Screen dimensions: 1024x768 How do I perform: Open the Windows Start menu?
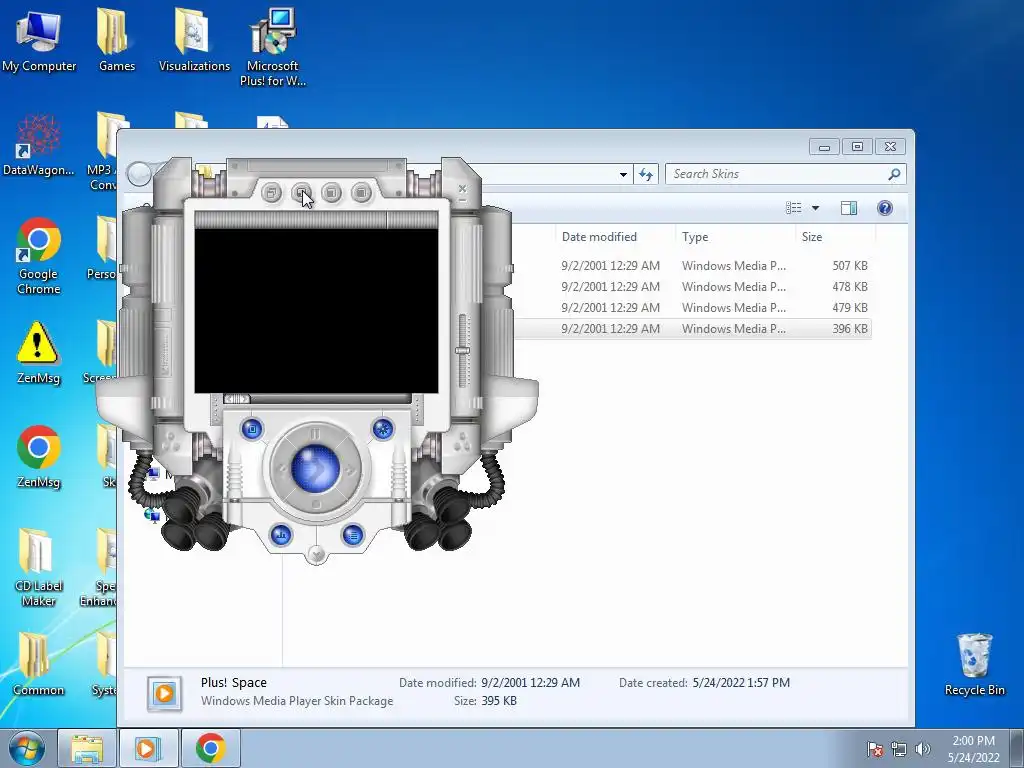tap(27, 748)
